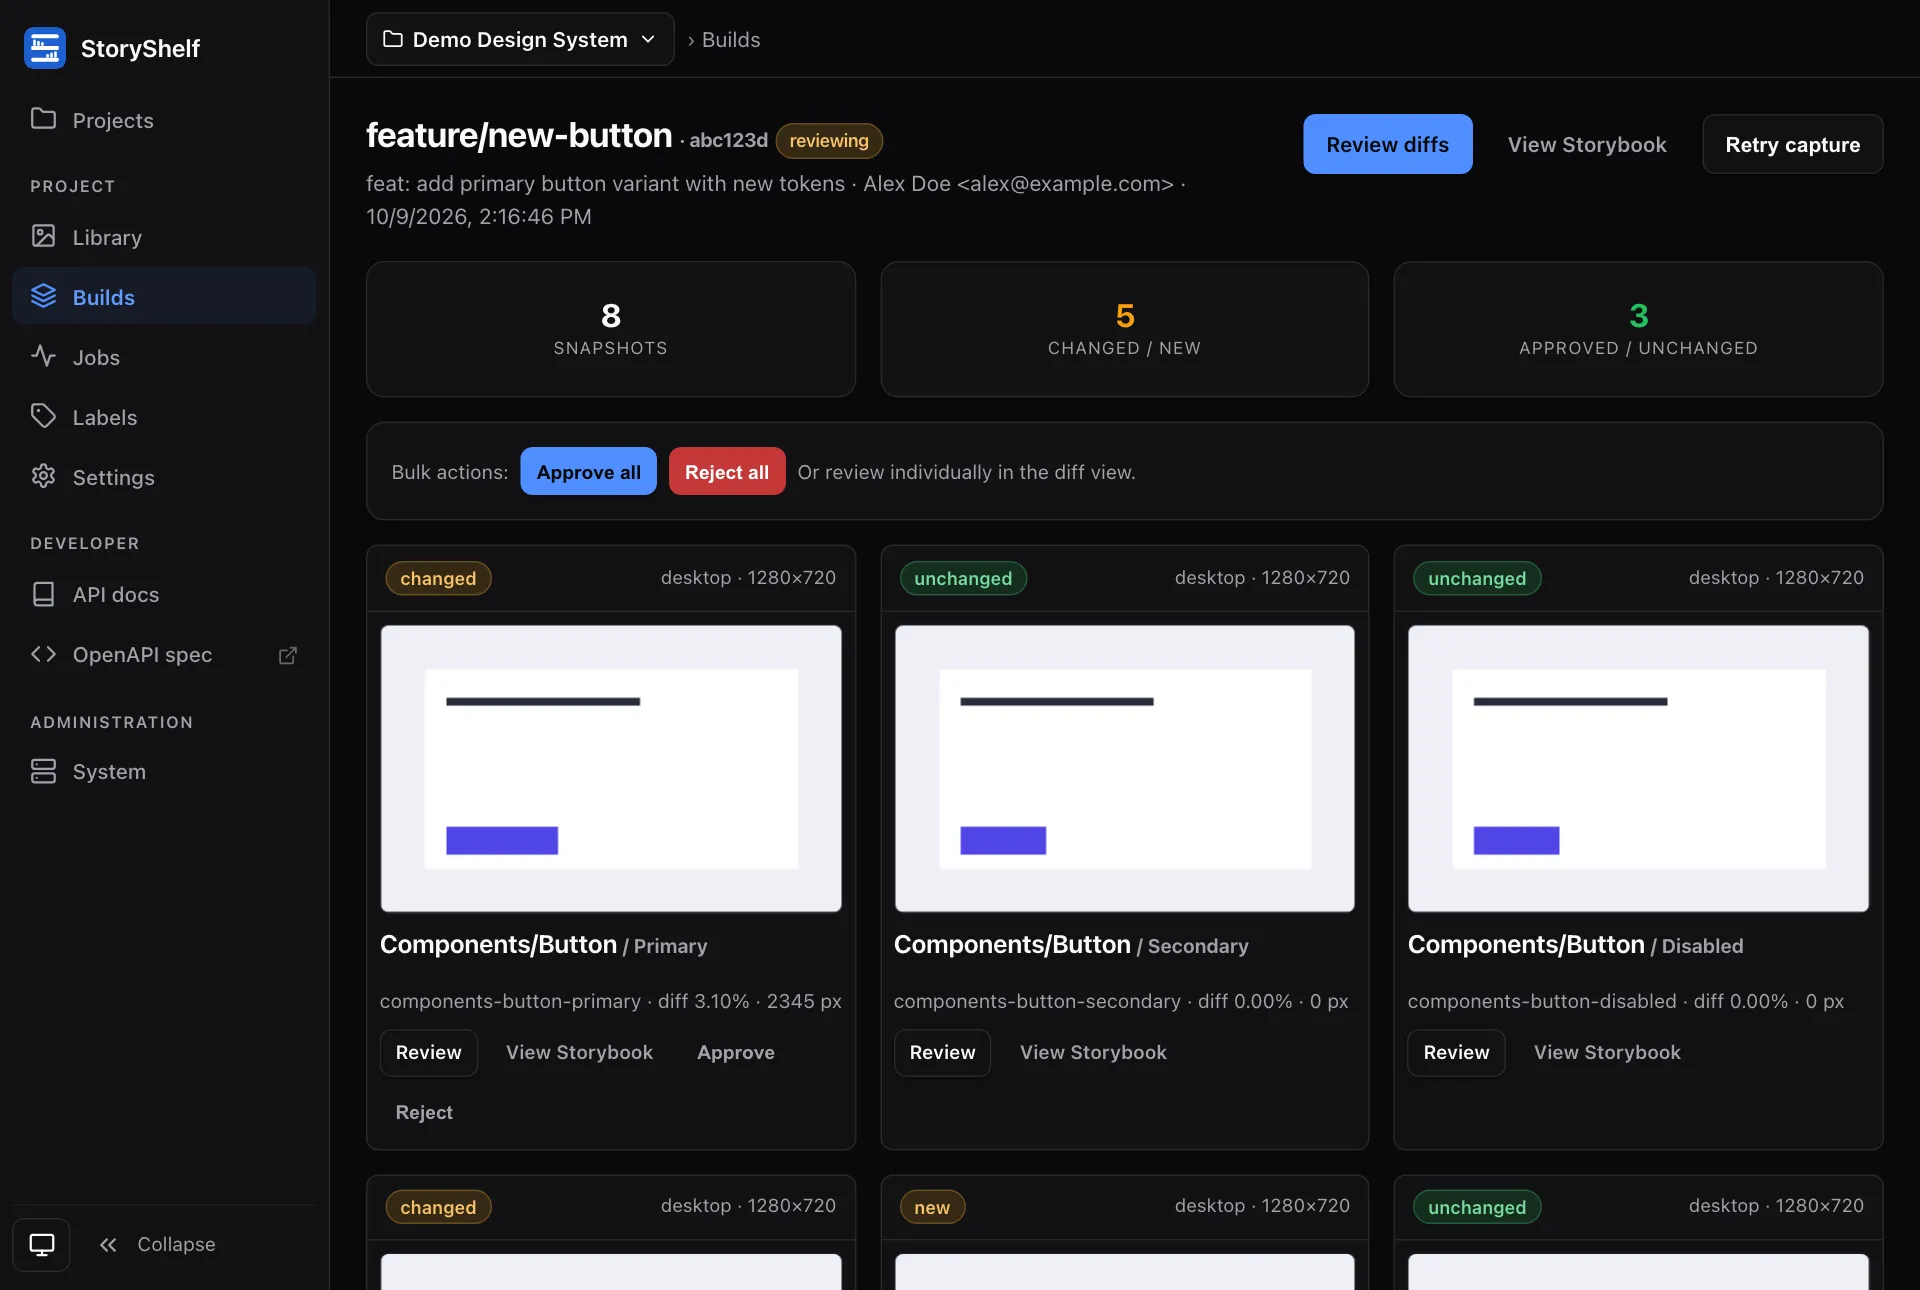Open the Button Disabled thumbnail
This screenshot has width=1920, height=1290.
click(x=1638, y=768)
